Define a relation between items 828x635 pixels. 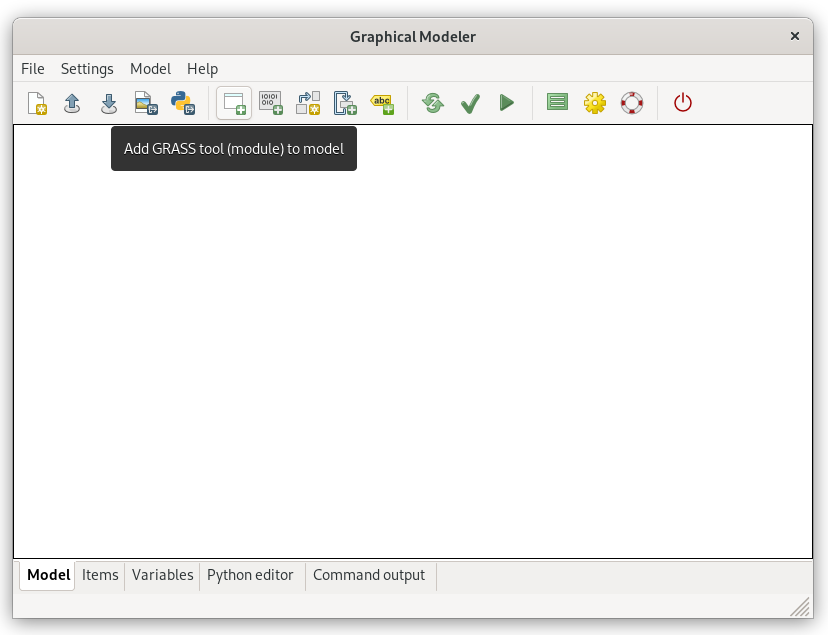308,103
